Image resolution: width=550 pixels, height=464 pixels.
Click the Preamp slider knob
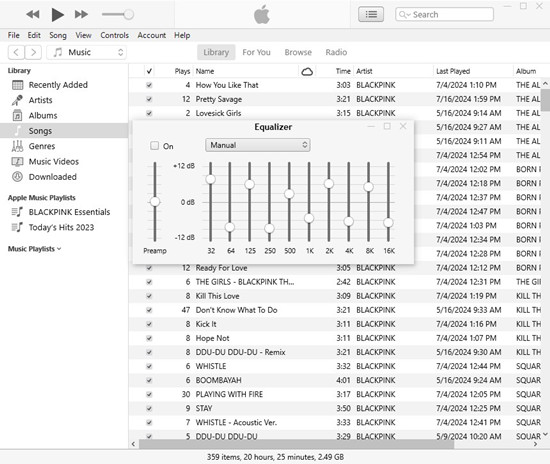pyautogui.click(x=155, y=202)
